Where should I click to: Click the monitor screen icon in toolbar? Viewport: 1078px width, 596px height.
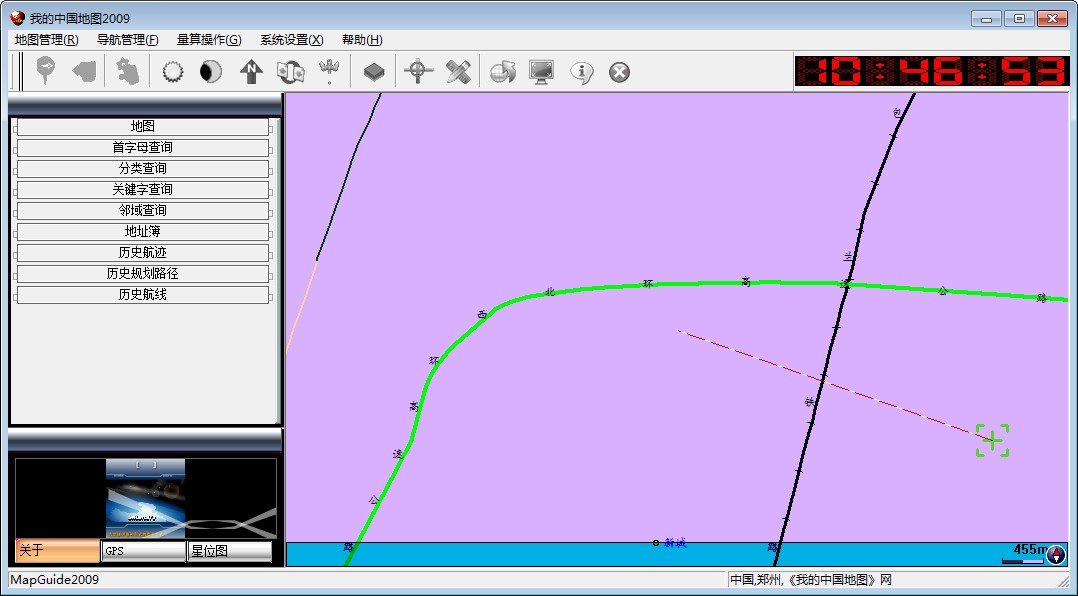coord(542,72)
